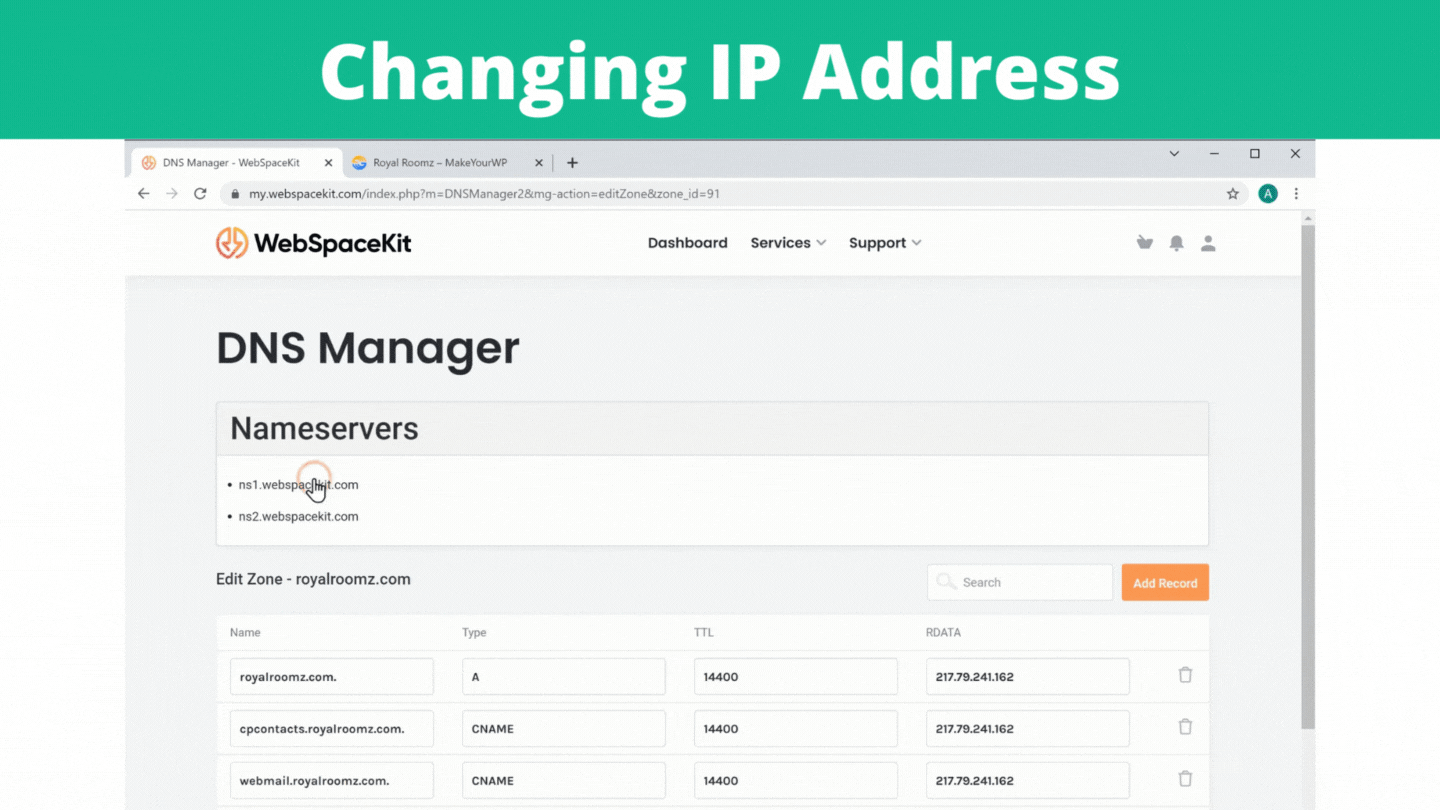
Task: Delete the webmail.royalroomz.com. record
Action: click(x=1185, y=780)
